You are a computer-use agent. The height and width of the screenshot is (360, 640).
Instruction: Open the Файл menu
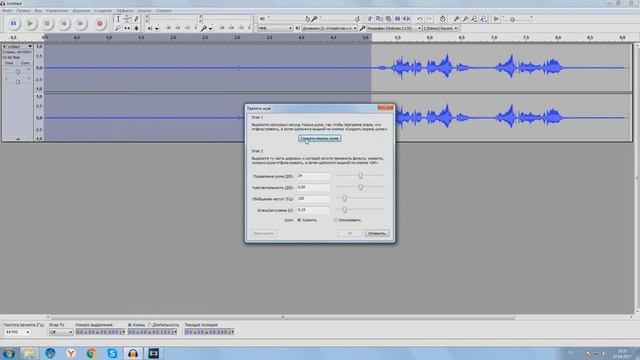point(7,11)
